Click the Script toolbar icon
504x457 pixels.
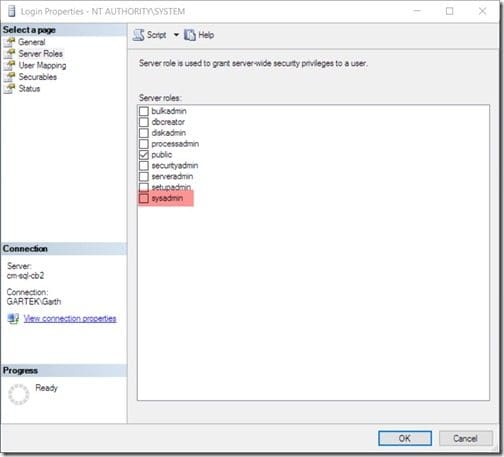click(x=138, y=35)
